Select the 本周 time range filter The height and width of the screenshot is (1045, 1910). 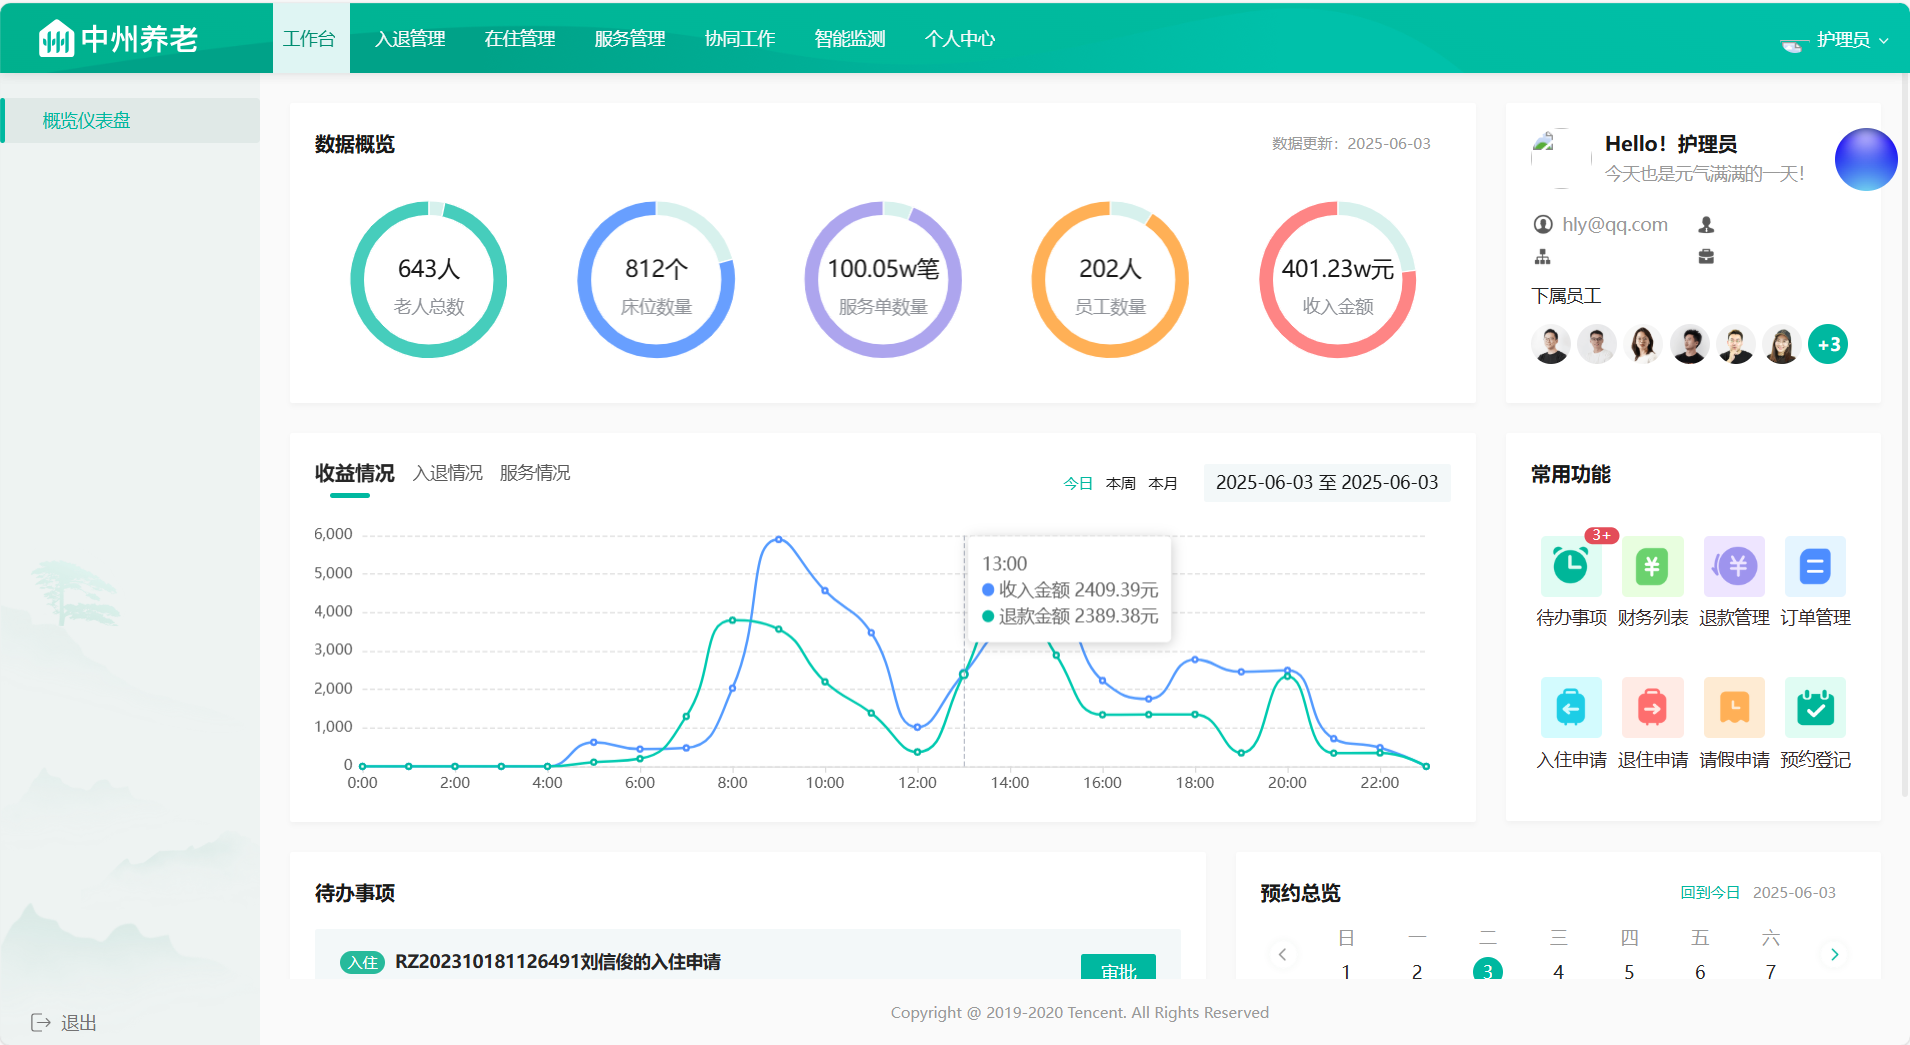coord(1120,483)
